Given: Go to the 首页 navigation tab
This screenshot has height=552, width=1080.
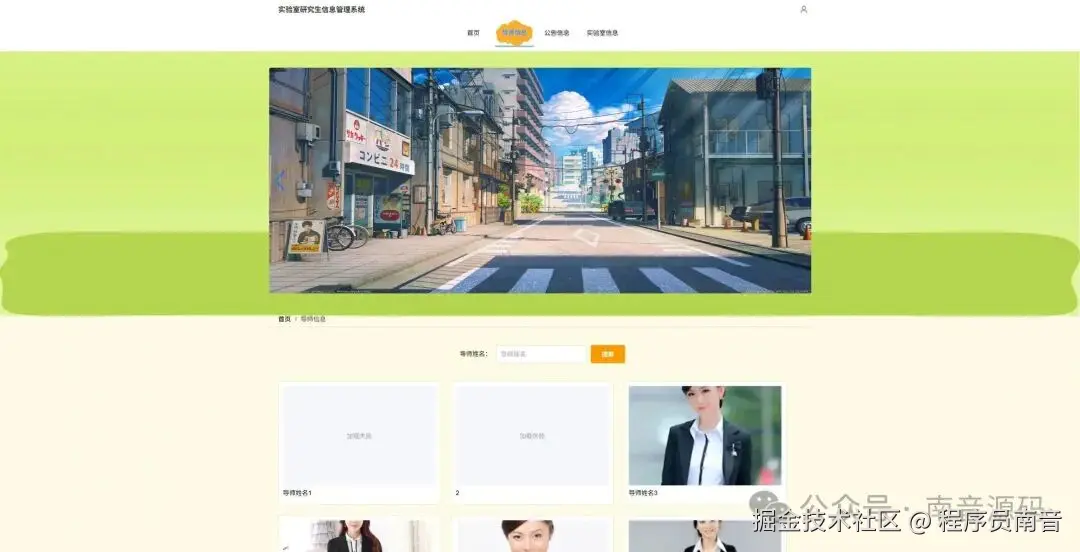Looking at the screenshot, I should pos(473,33).
